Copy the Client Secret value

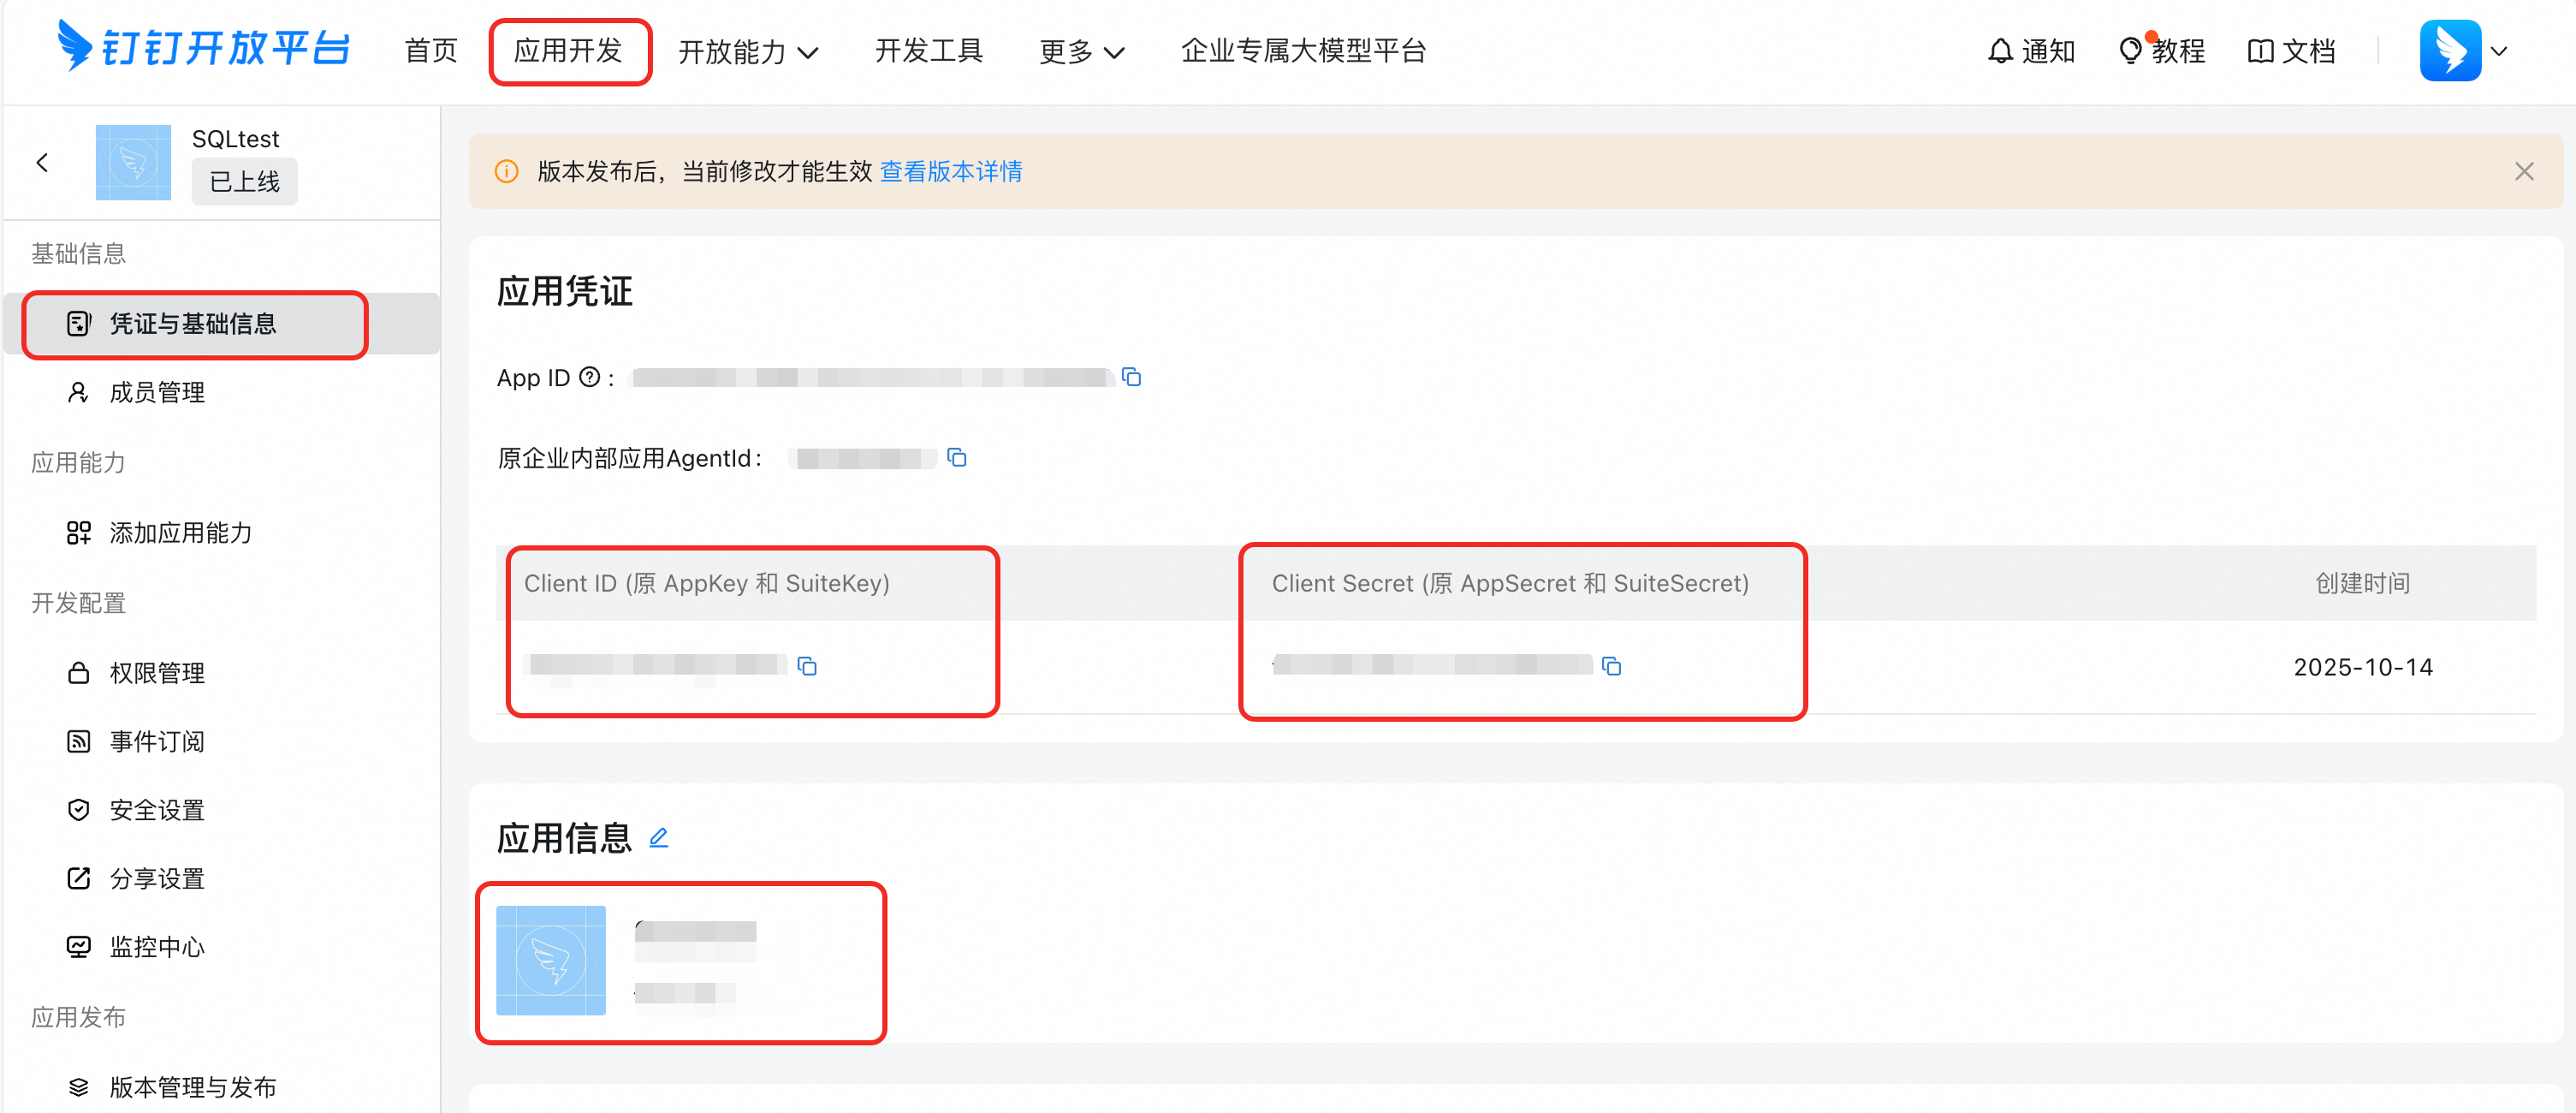click(1611, 666)
